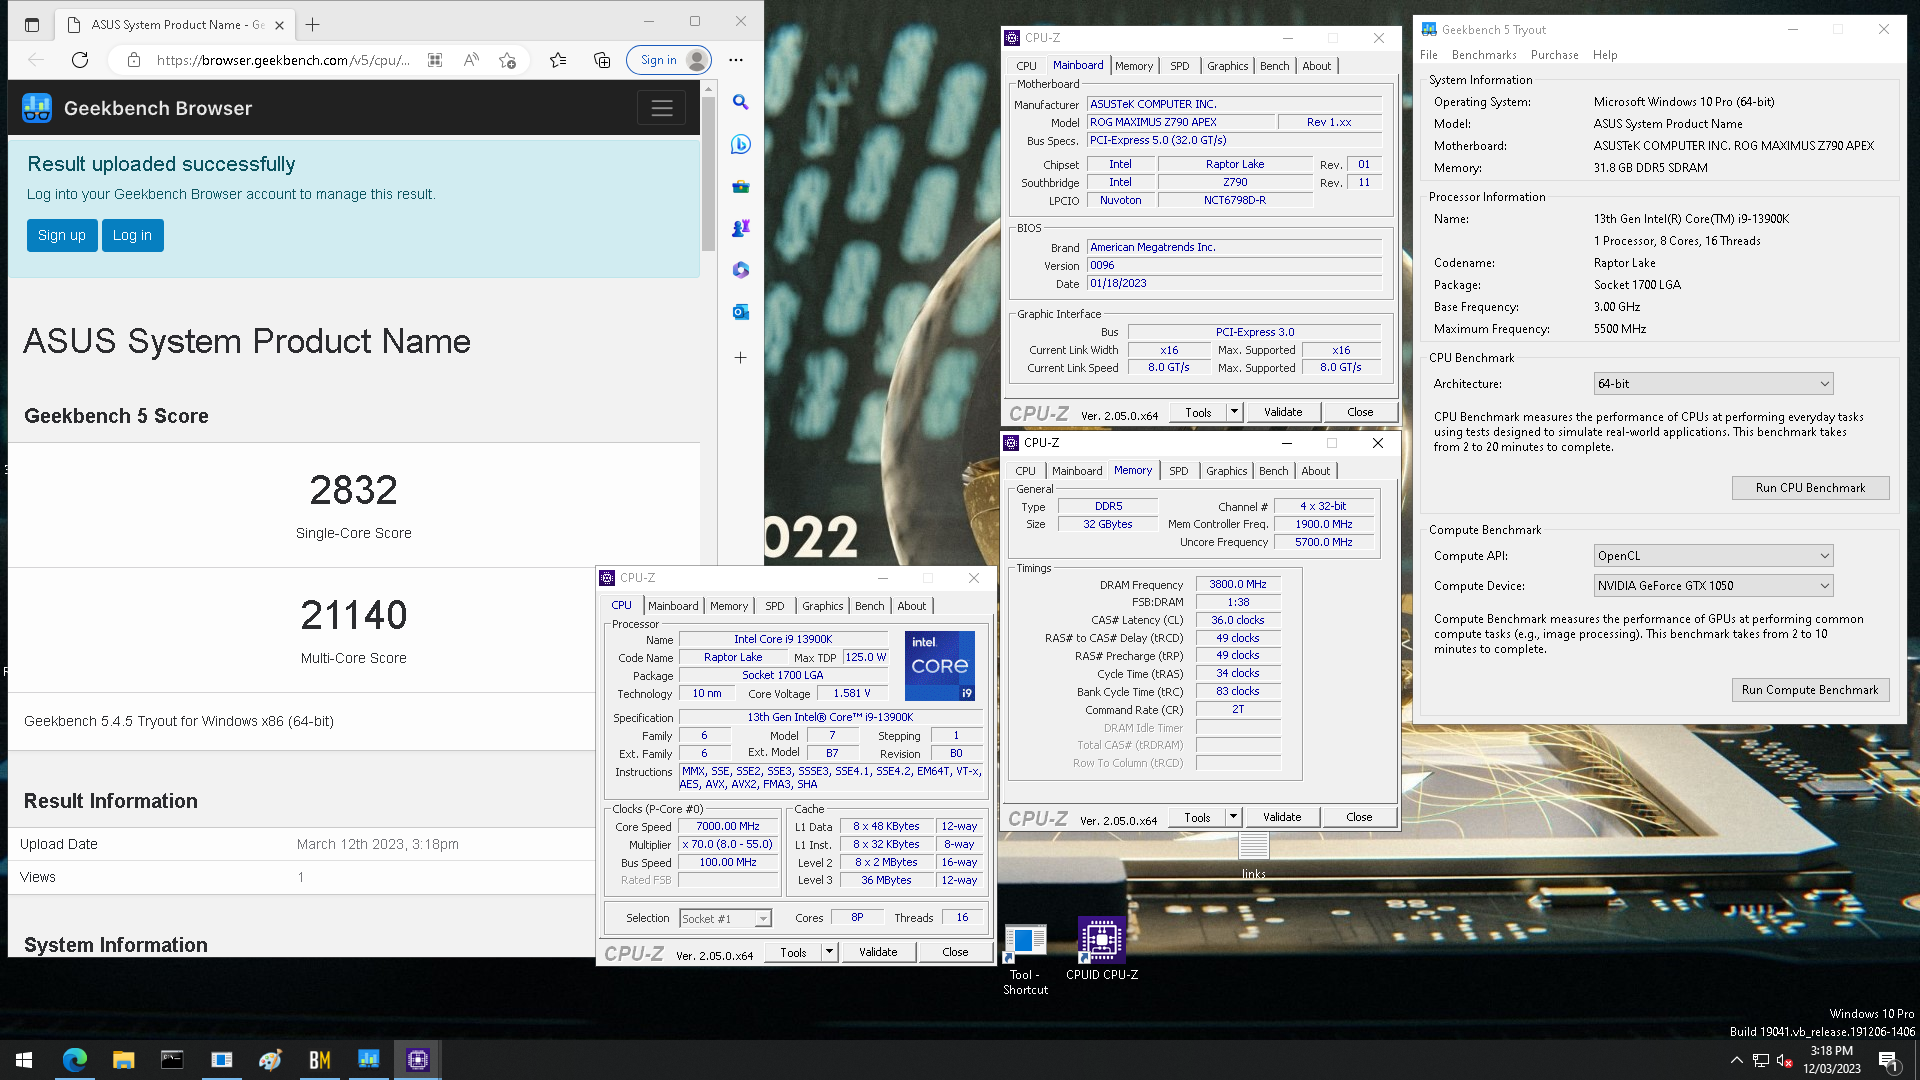Switch to the SPD tab in CPU-Z CPU window
Screen dimensions: 1920x1080
pyautogui.click(x=774, y=606)
